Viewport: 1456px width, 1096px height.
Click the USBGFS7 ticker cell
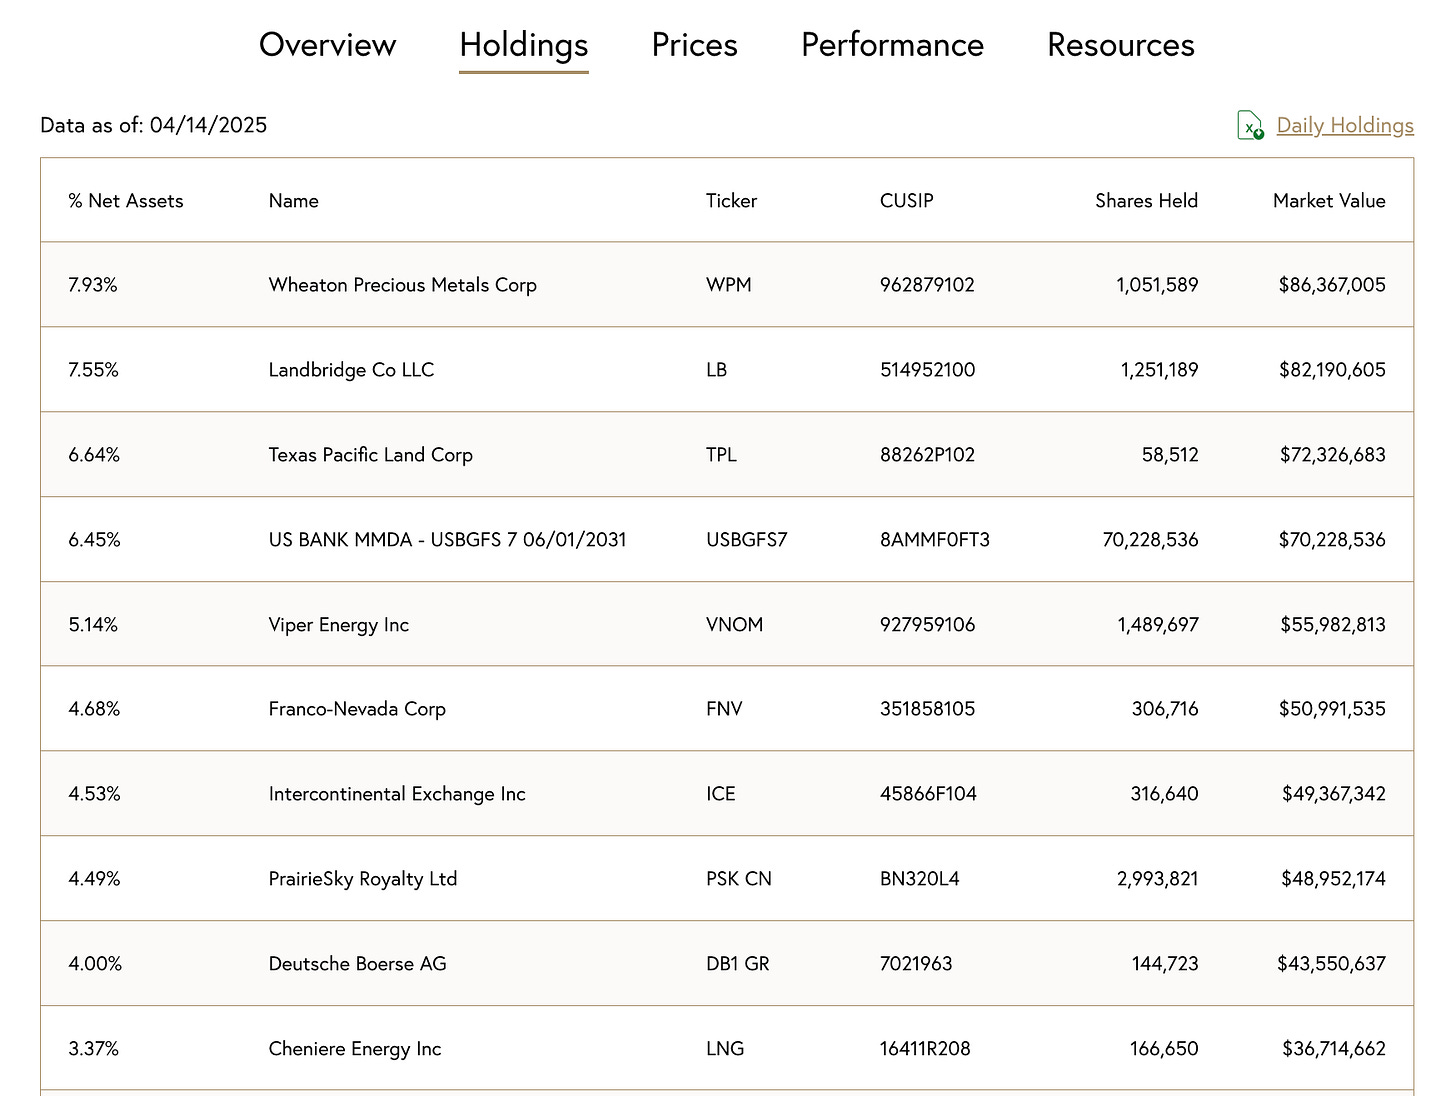746,540
